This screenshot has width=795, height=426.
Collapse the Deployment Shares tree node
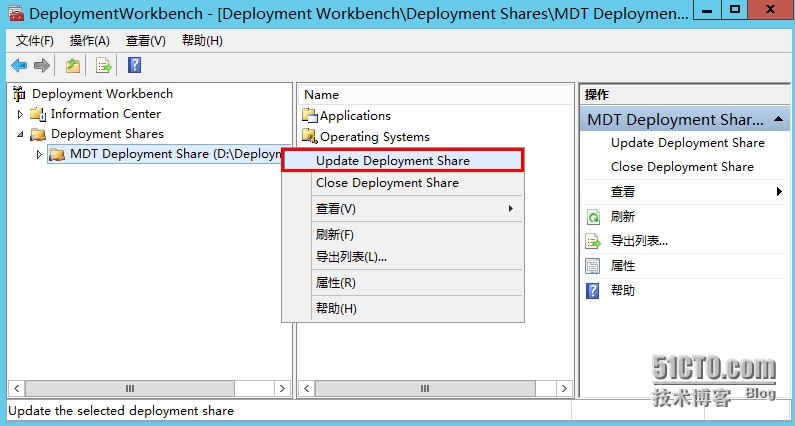(20, 134)
